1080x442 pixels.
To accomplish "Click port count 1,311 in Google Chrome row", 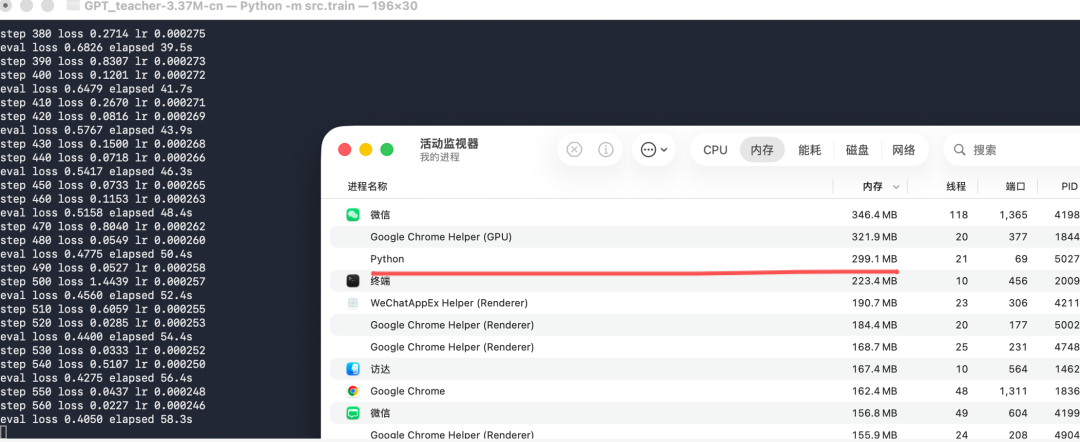I will (x=1013, y=391).
